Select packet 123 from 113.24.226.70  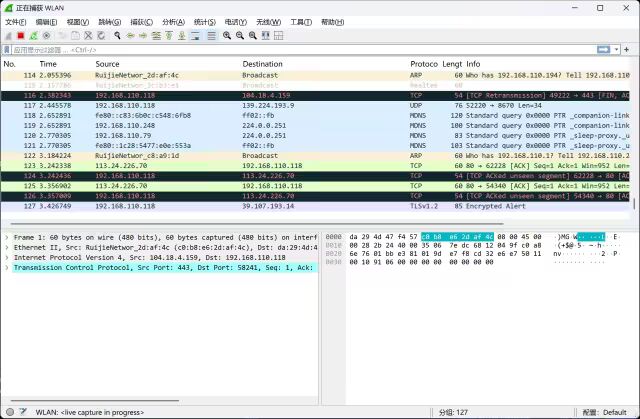pyautogui.click(x=315, y=166)
